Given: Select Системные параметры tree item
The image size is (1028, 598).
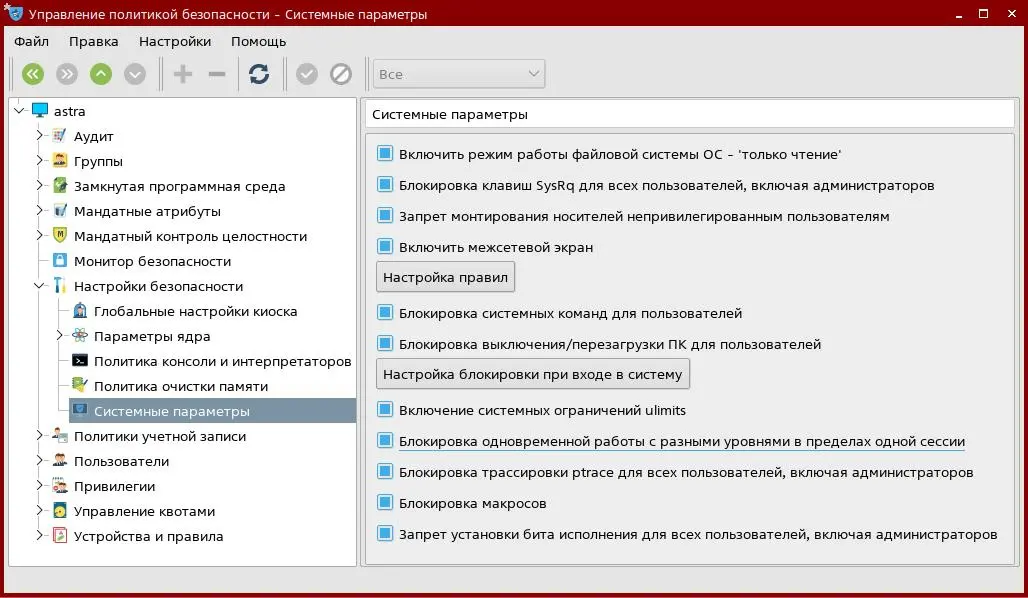Looking at the screenshot, I should coord(212,411).
